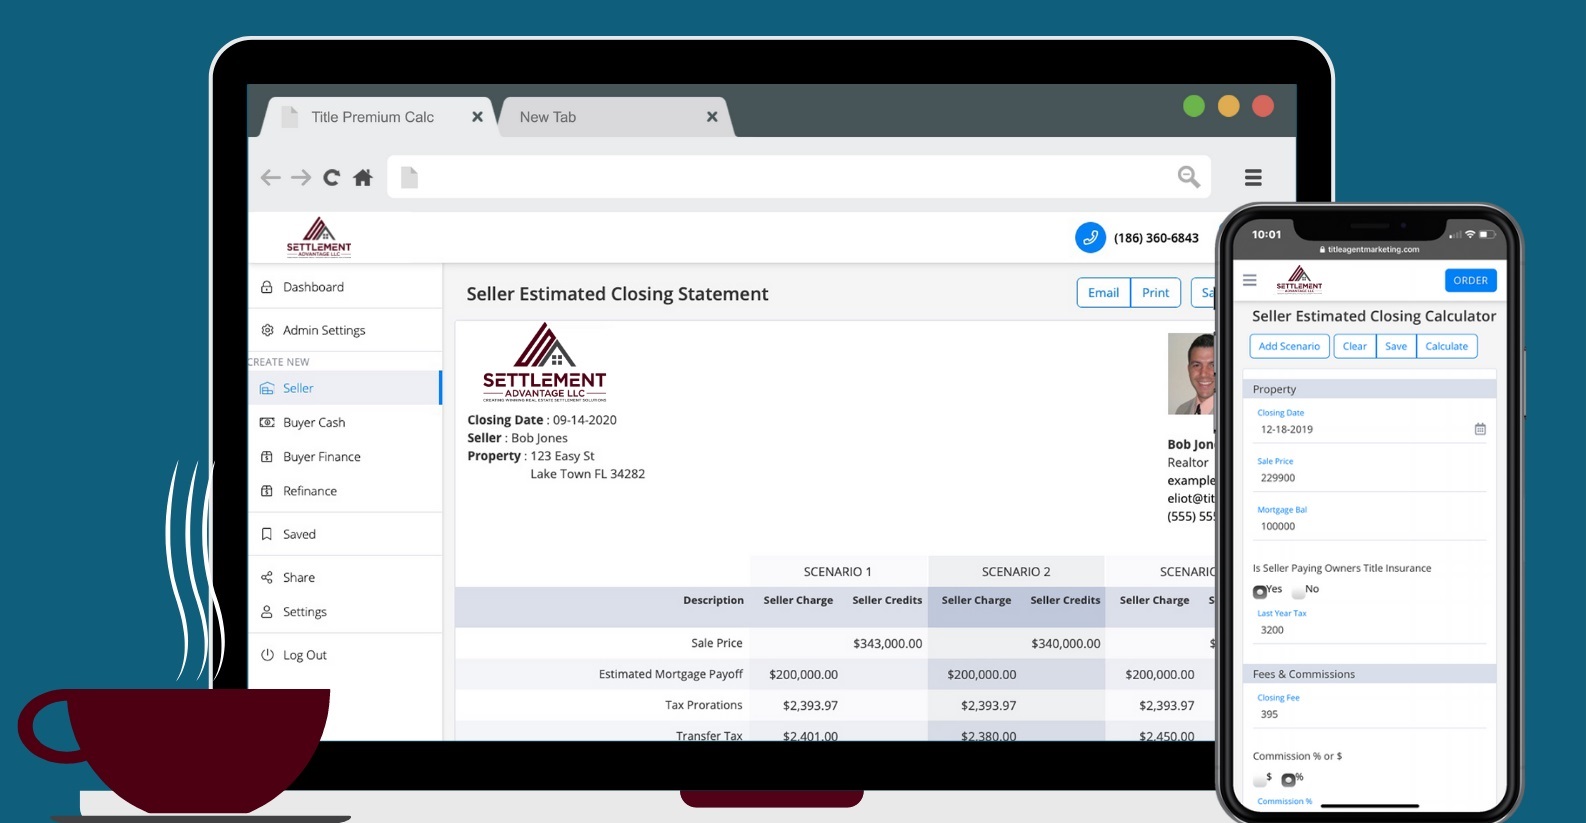Click the browser forward arrow
Viewport: 1586px width, 823px height.
coord(301,178)
